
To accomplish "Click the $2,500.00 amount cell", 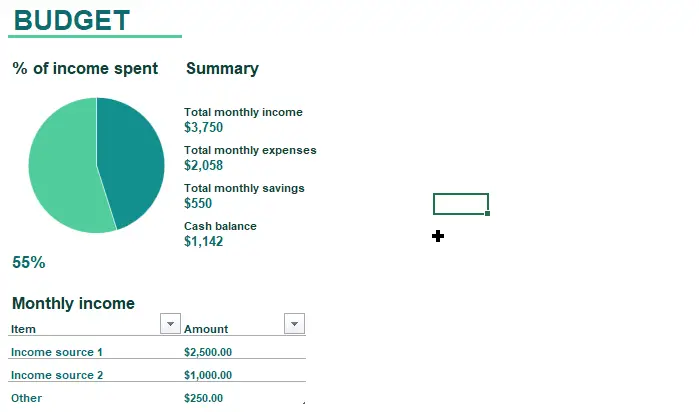I will [x=208, y=352].
